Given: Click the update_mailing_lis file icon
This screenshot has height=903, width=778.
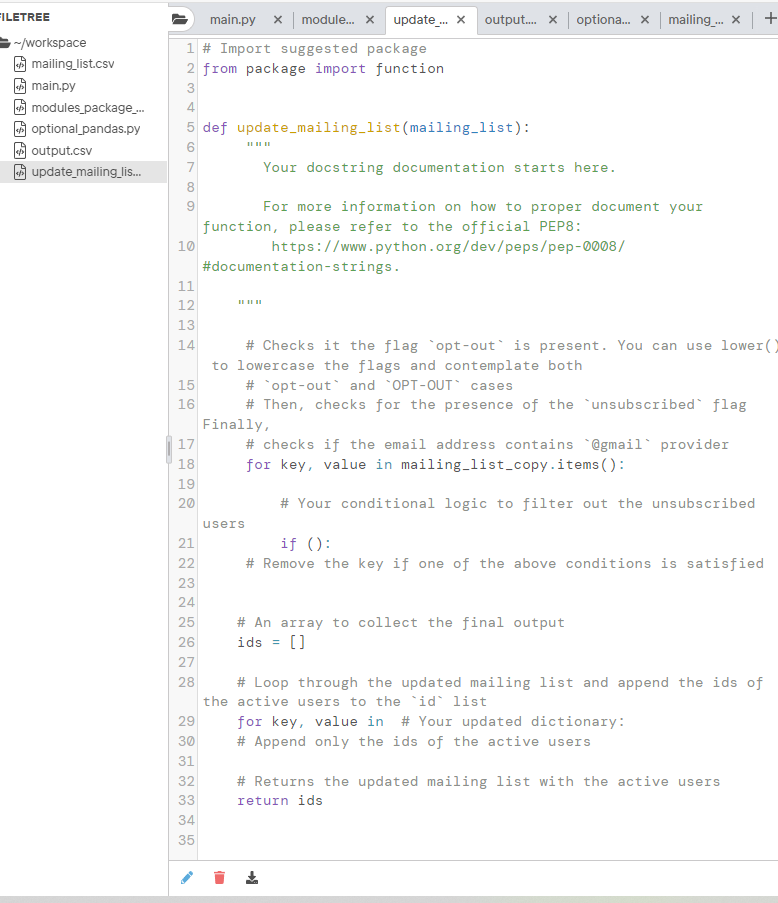Looking at the screenshot, I should pyautogui.click(x=20, y=172).
